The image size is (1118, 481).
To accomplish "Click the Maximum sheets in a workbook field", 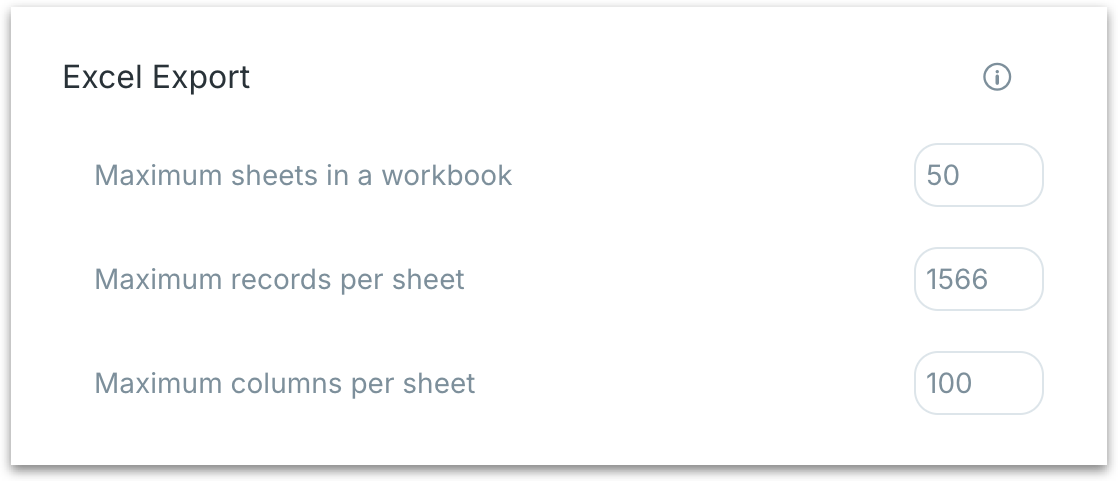I will (978, 175).
